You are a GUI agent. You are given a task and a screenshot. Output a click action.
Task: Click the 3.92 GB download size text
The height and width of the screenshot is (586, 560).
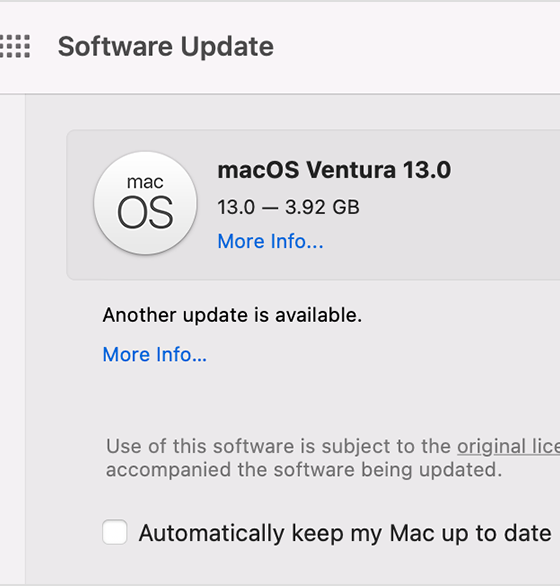(322, 207)
